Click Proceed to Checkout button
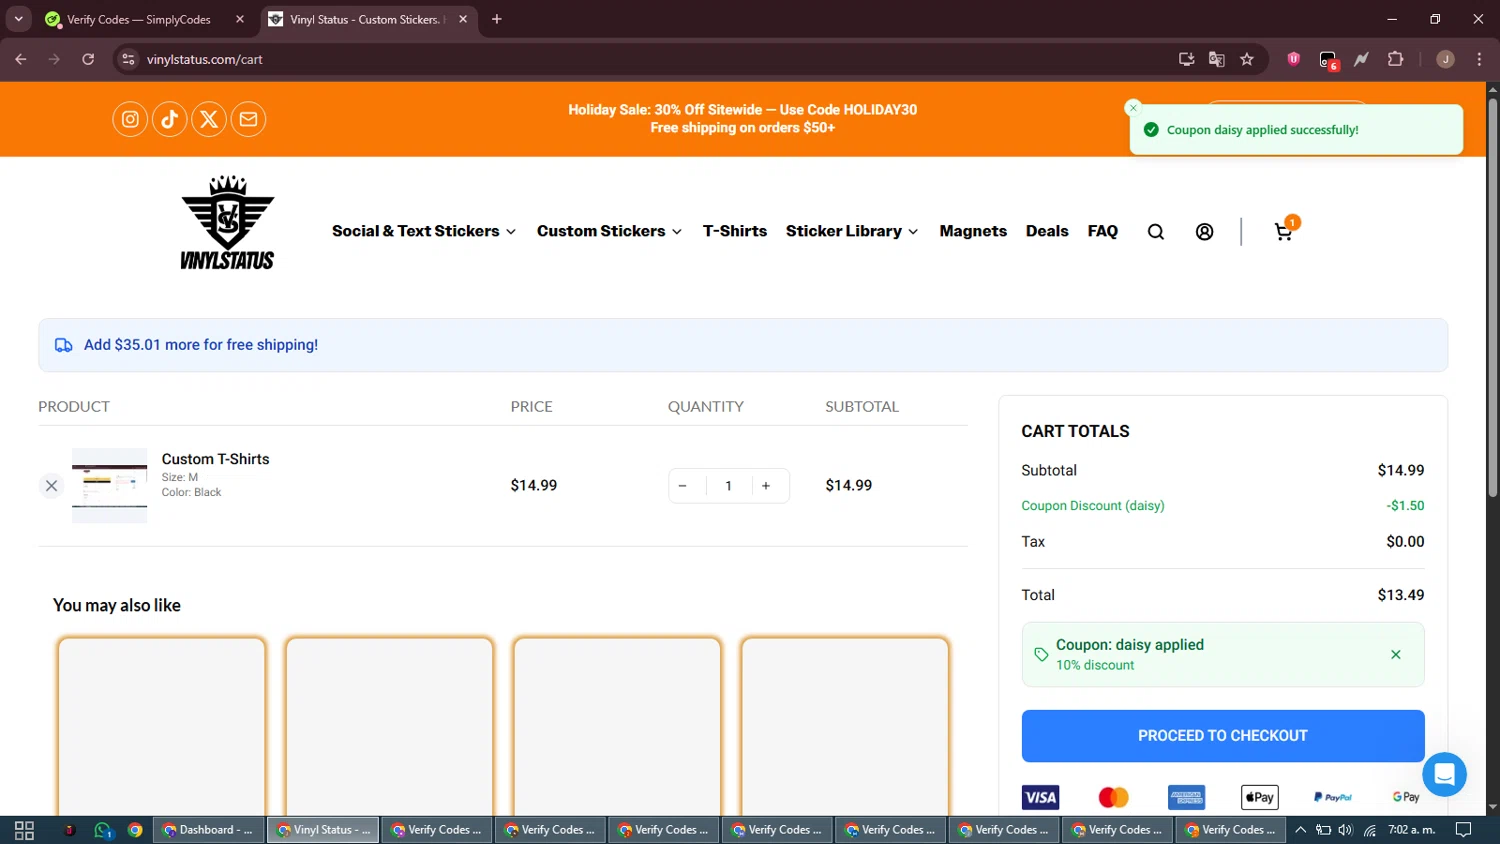1500x844 pixels. tap(1223, 736)
